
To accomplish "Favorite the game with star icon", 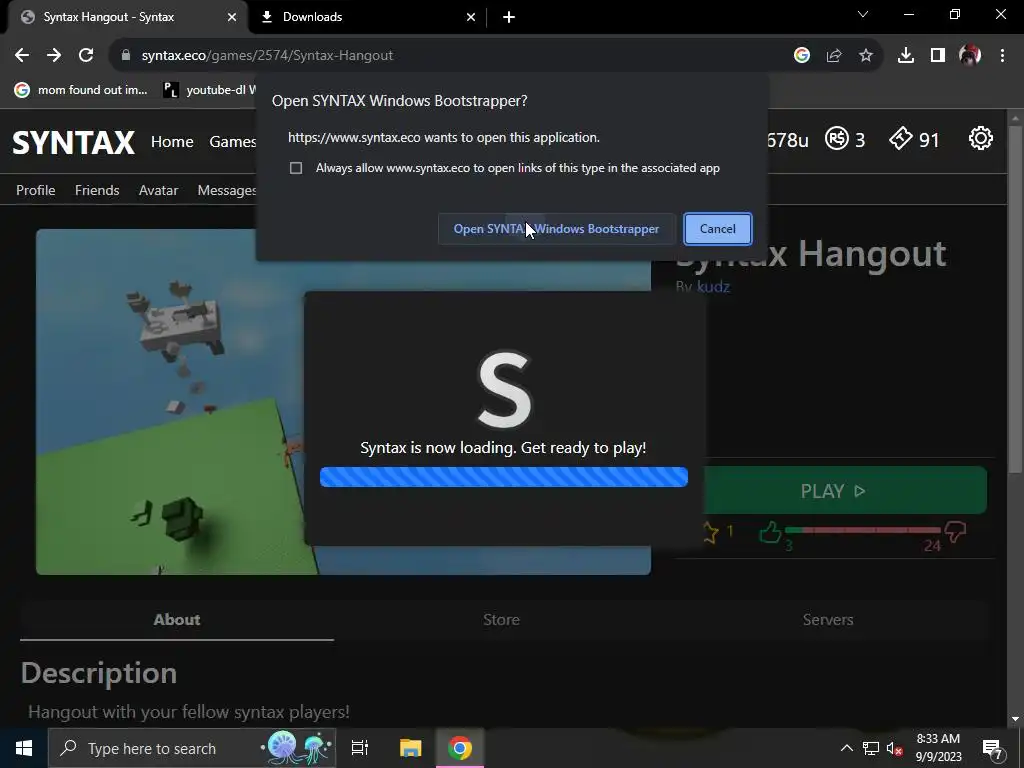I will tap(711, 532).
